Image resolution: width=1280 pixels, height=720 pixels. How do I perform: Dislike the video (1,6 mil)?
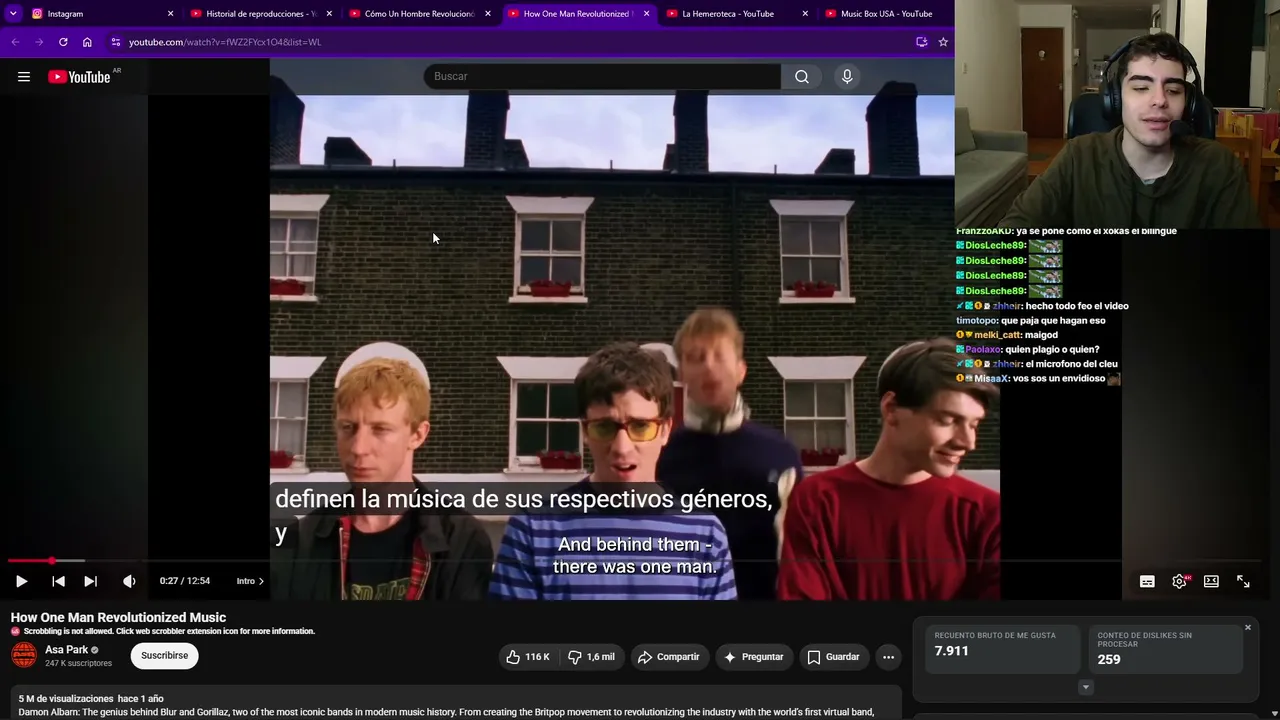click(x=591, y=657)
